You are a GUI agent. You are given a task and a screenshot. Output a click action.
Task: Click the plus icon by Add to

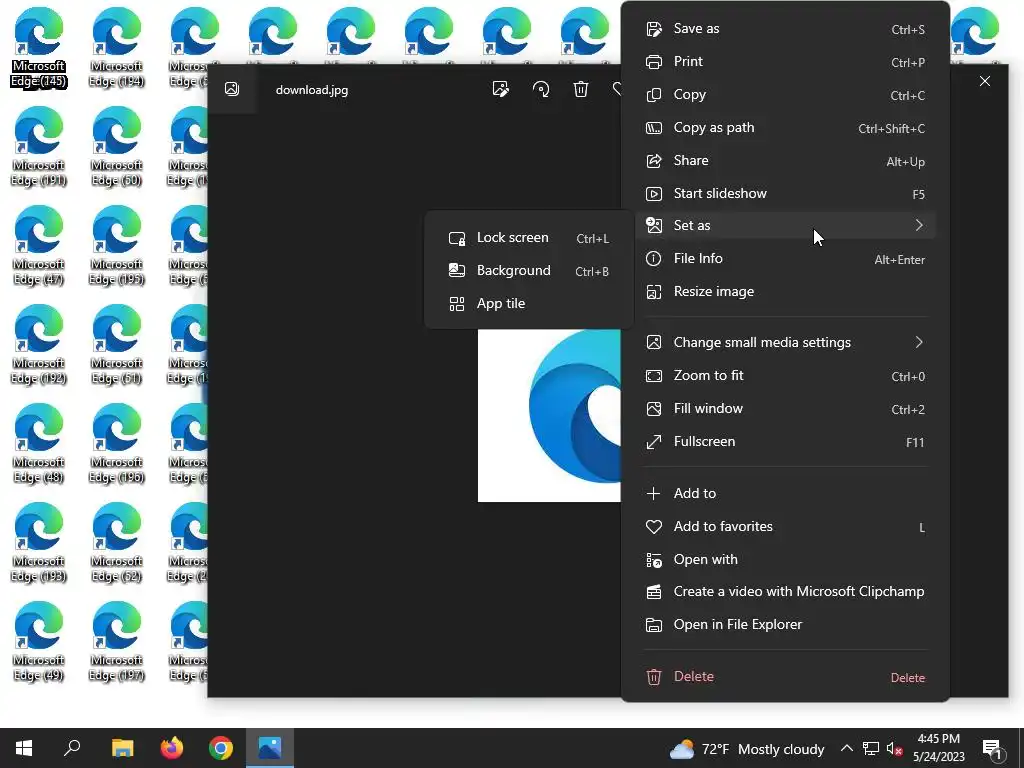654,494
